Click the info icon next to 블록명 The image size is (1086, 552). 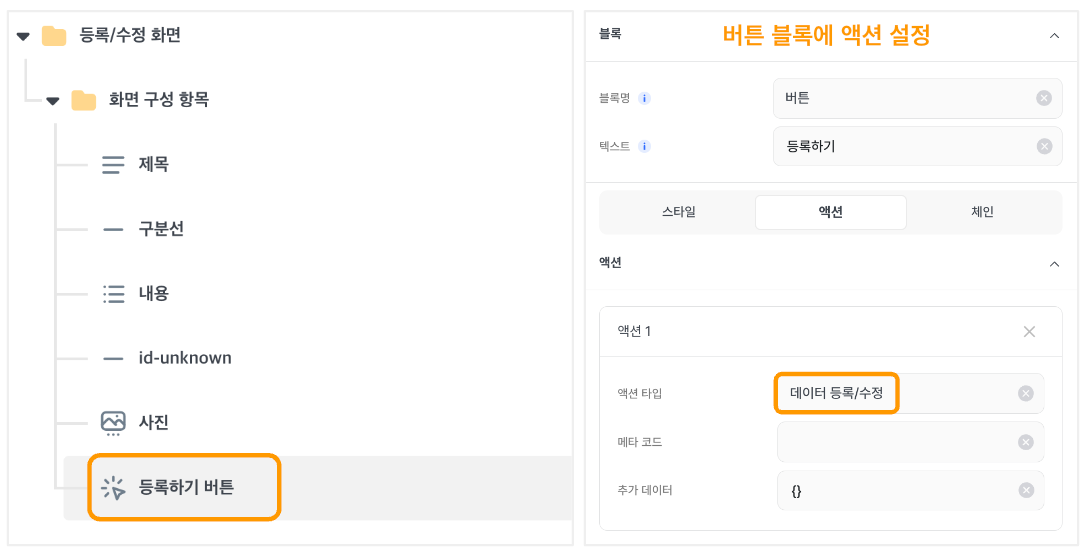click(644, 98)
